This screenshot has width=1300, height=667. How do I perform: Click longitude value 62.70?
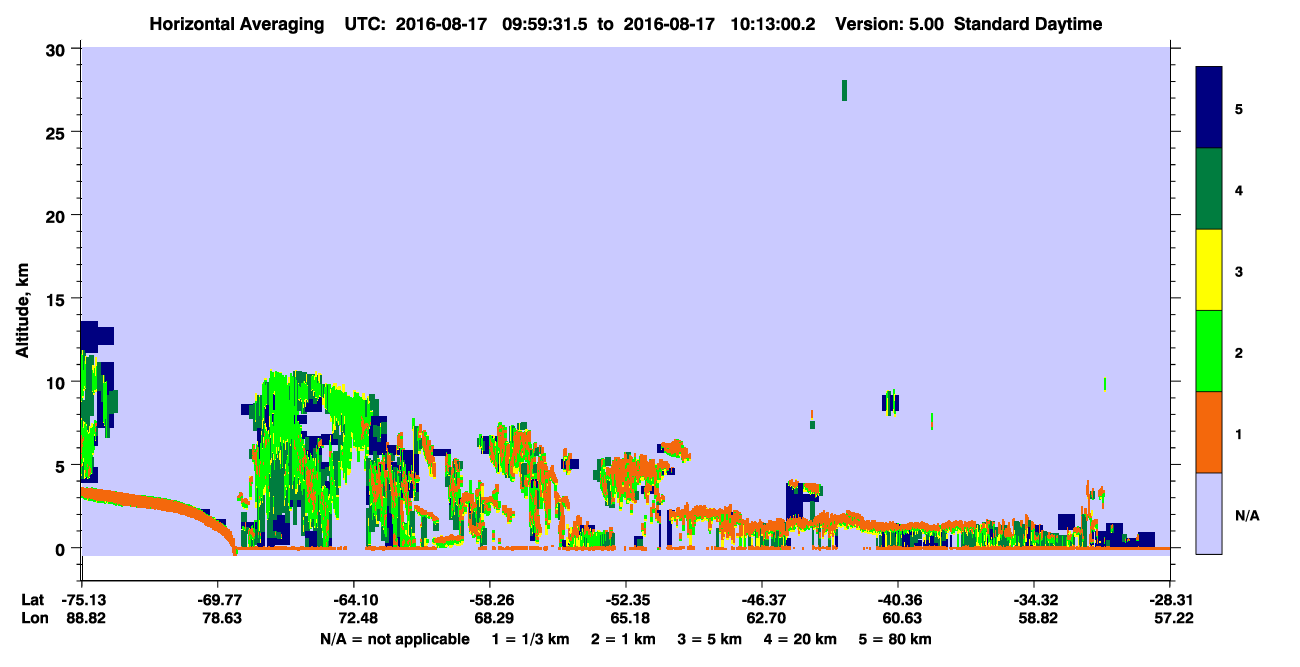point(764,618)
